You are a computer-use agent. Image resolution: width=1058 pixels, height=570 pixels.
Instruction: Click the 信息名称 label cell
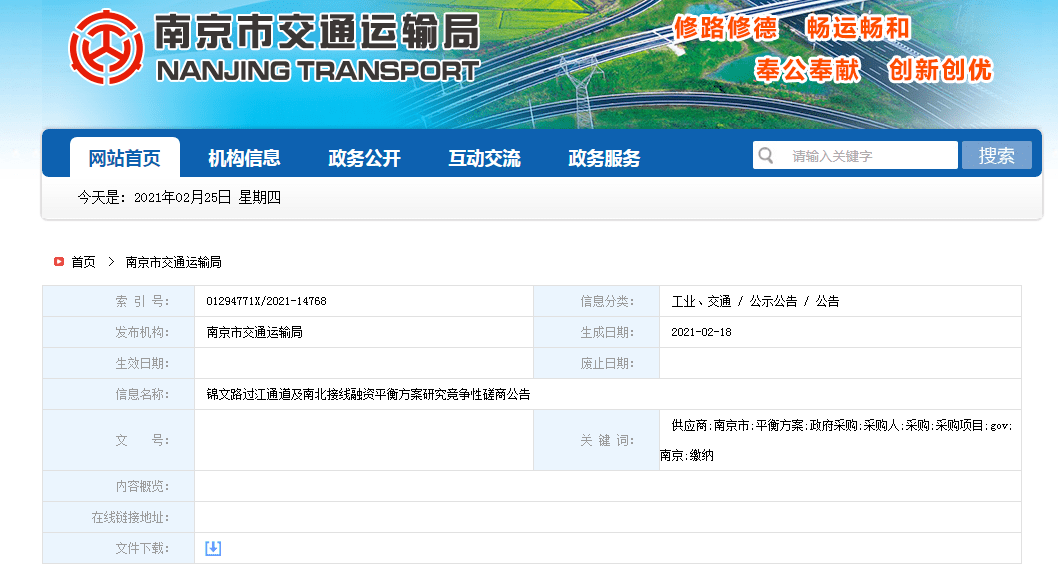[119, 394]
